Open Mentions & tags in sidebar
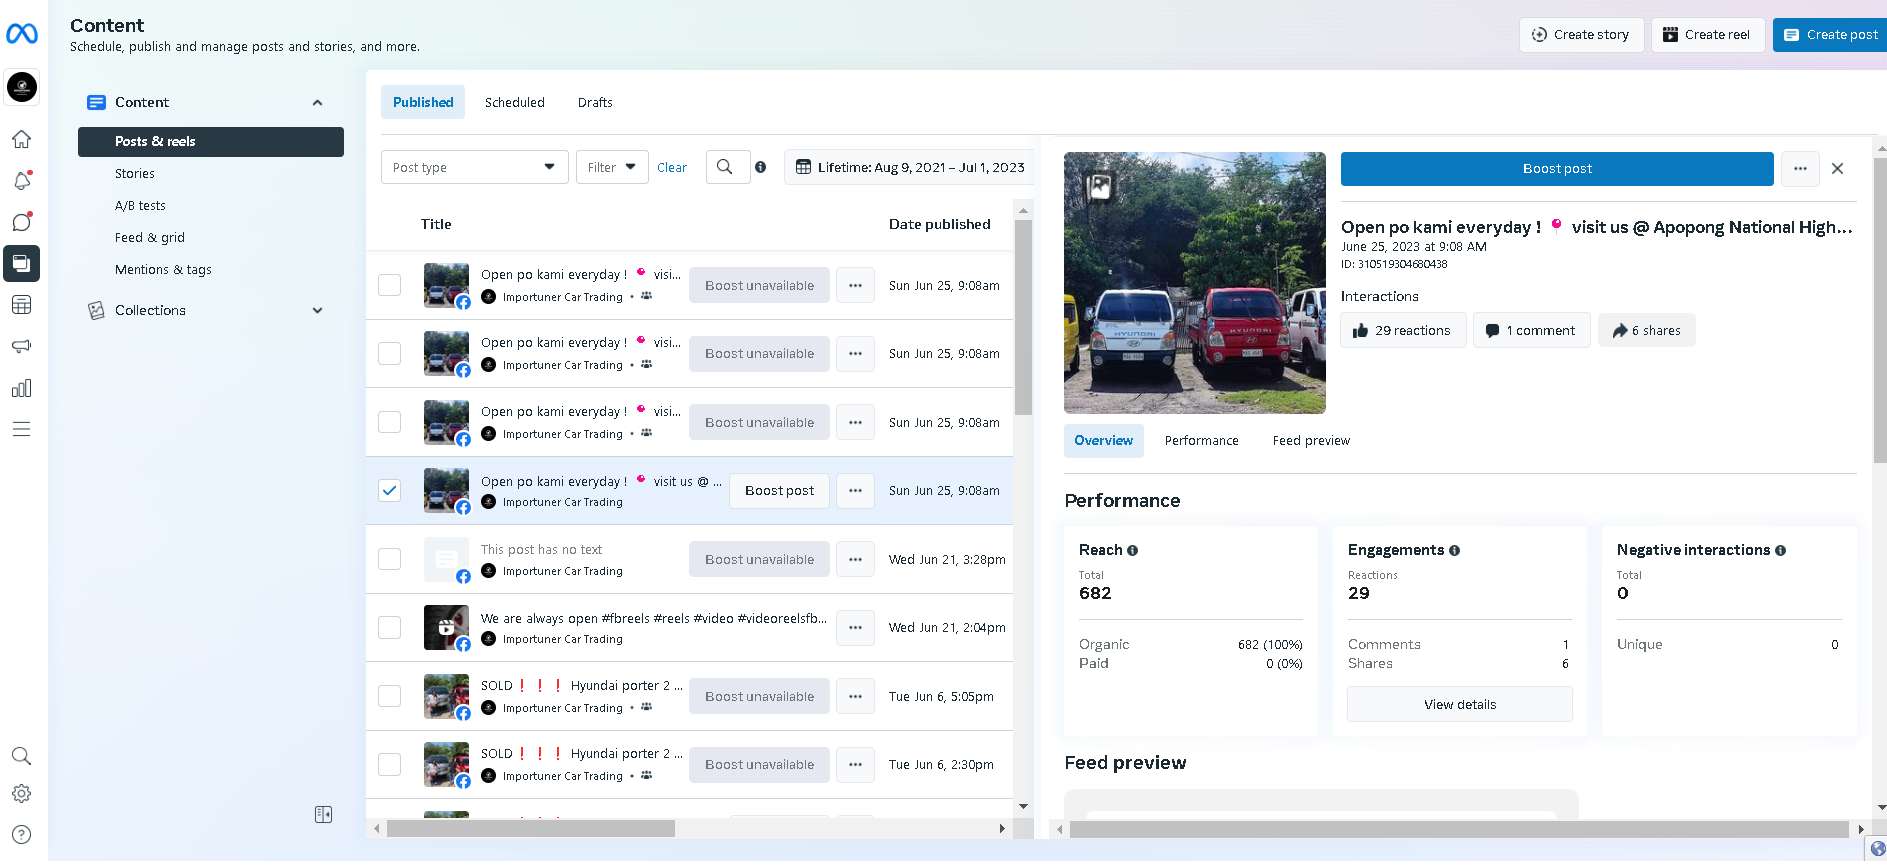 pos(163,270)
